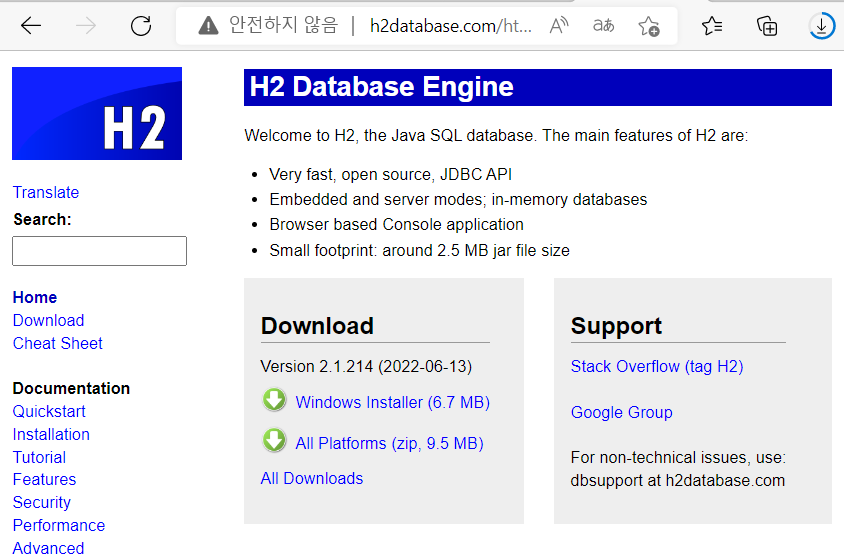Add page to favorites star icon
The image size is (844, 555).
(x=649, y=25)
